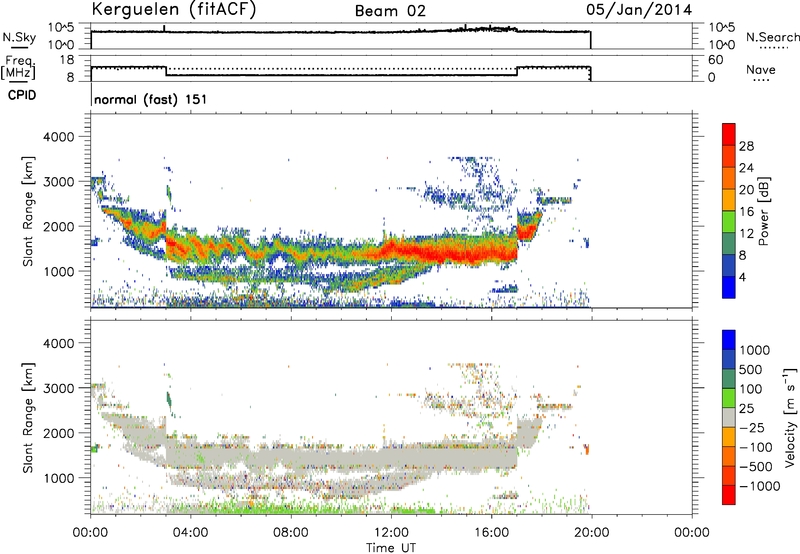Viewport: 800px width, 554px height.
Task: Click the '500' label on the velocity colorbar
Action: click(x=751, y=370)
